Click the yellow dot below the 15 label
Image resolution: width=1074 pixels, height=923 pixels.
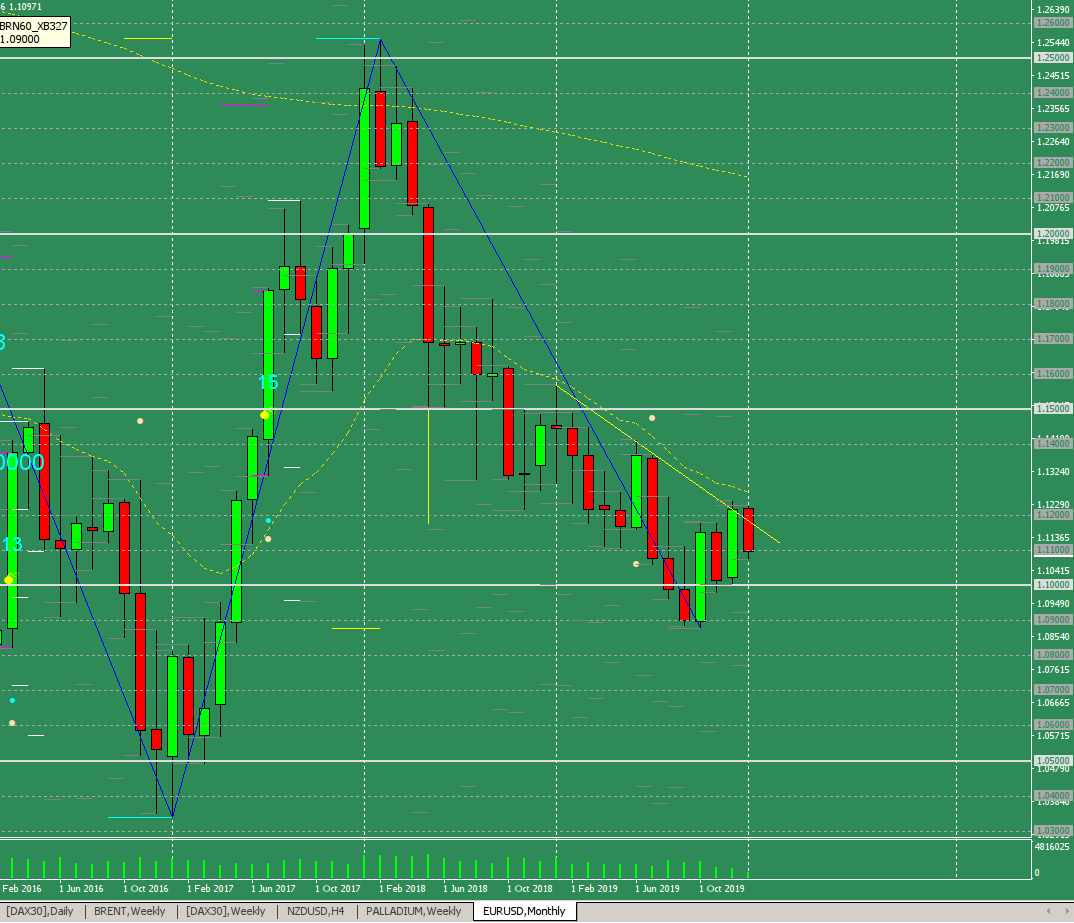click(264, 415)
